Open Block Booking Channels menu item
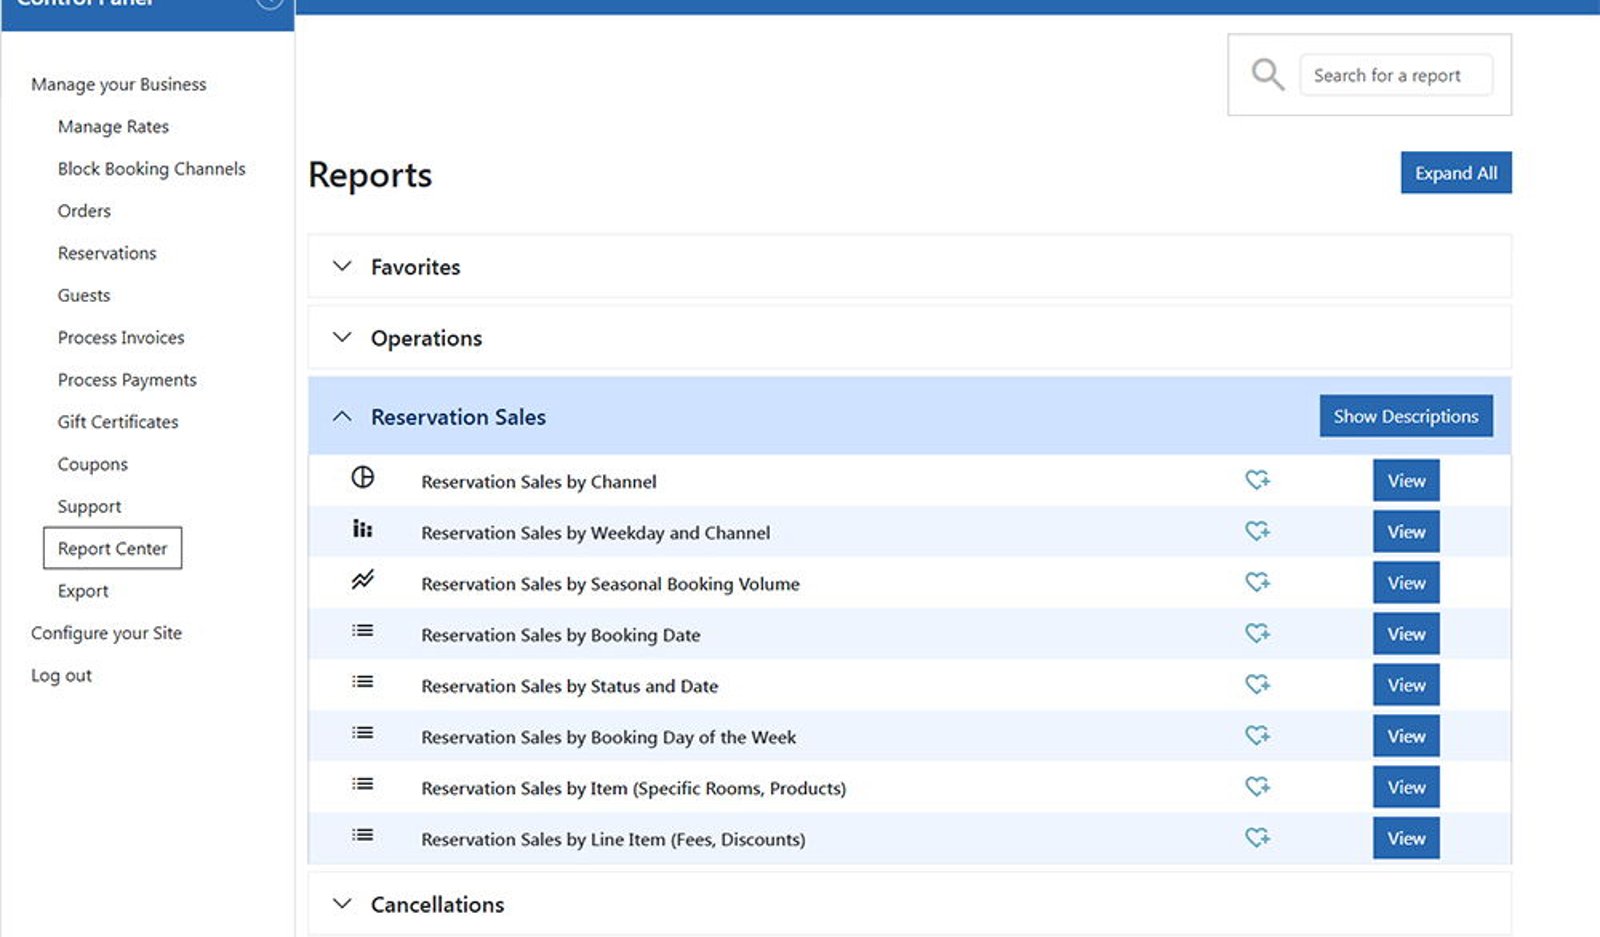The height and width of the screenshot is (937, 1600). pyautogui.click(x=151, y=169)
